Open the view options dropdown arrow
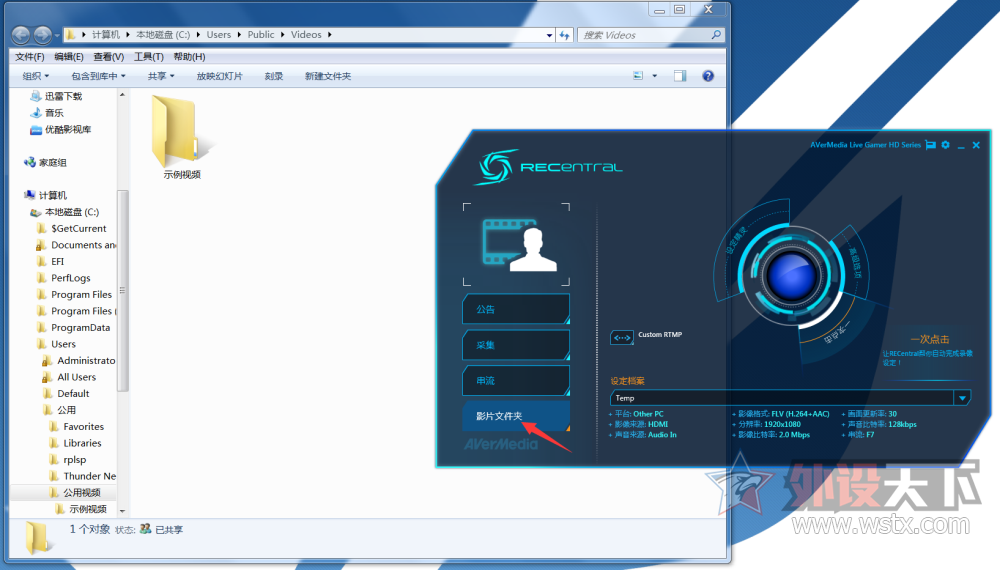This screenshot has height=570, width=1000. 654,76
